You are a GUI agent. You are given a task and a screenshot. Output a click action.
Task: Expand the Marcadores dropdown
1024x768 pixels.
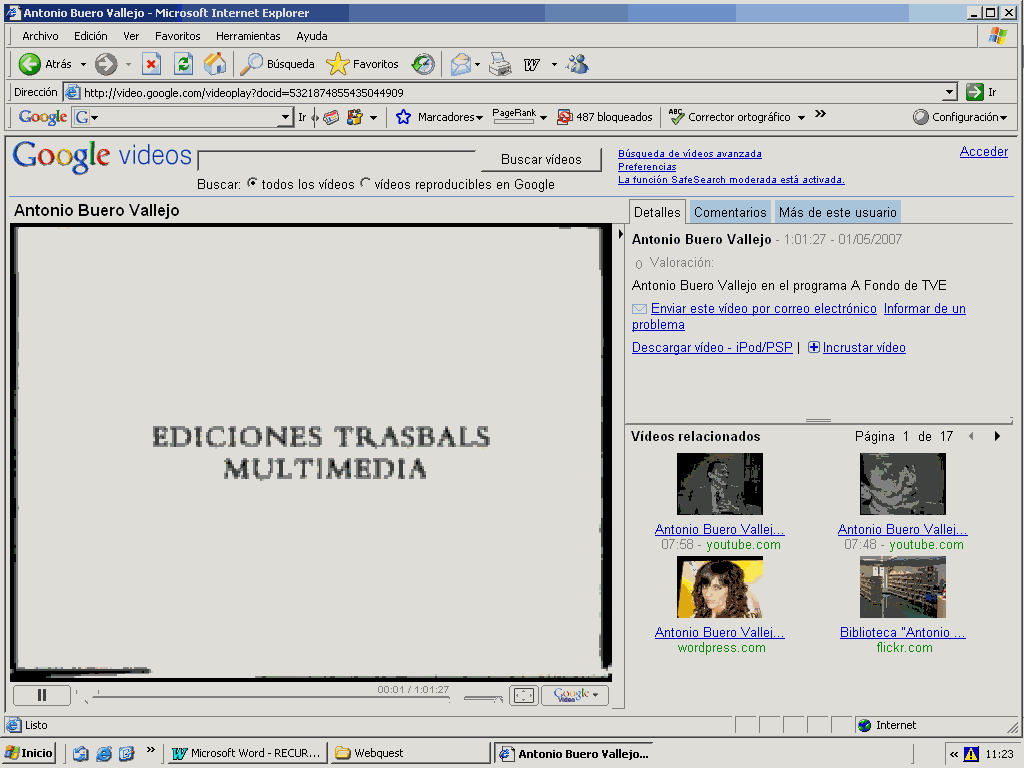479,118
